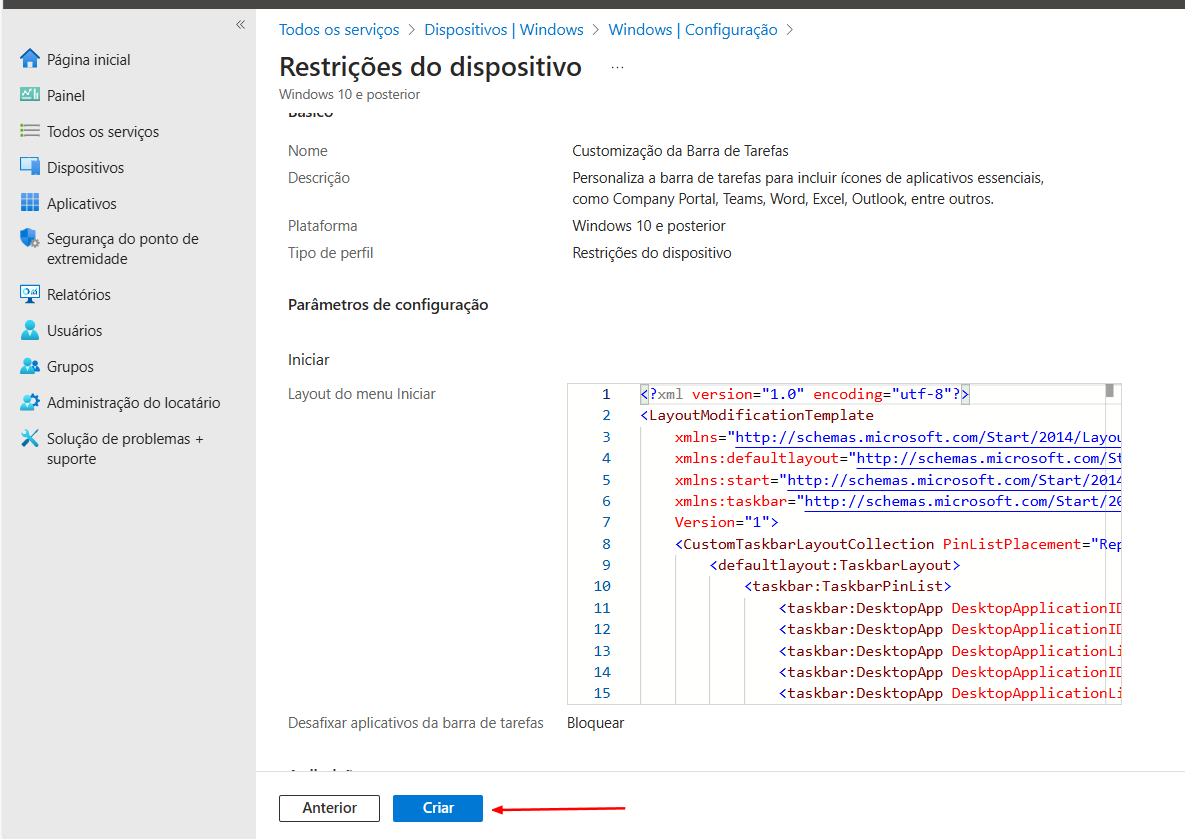The image size is (1185, 839).
Task: Click Todos os serviços breadcrumb link
Action: coord(339,29)
